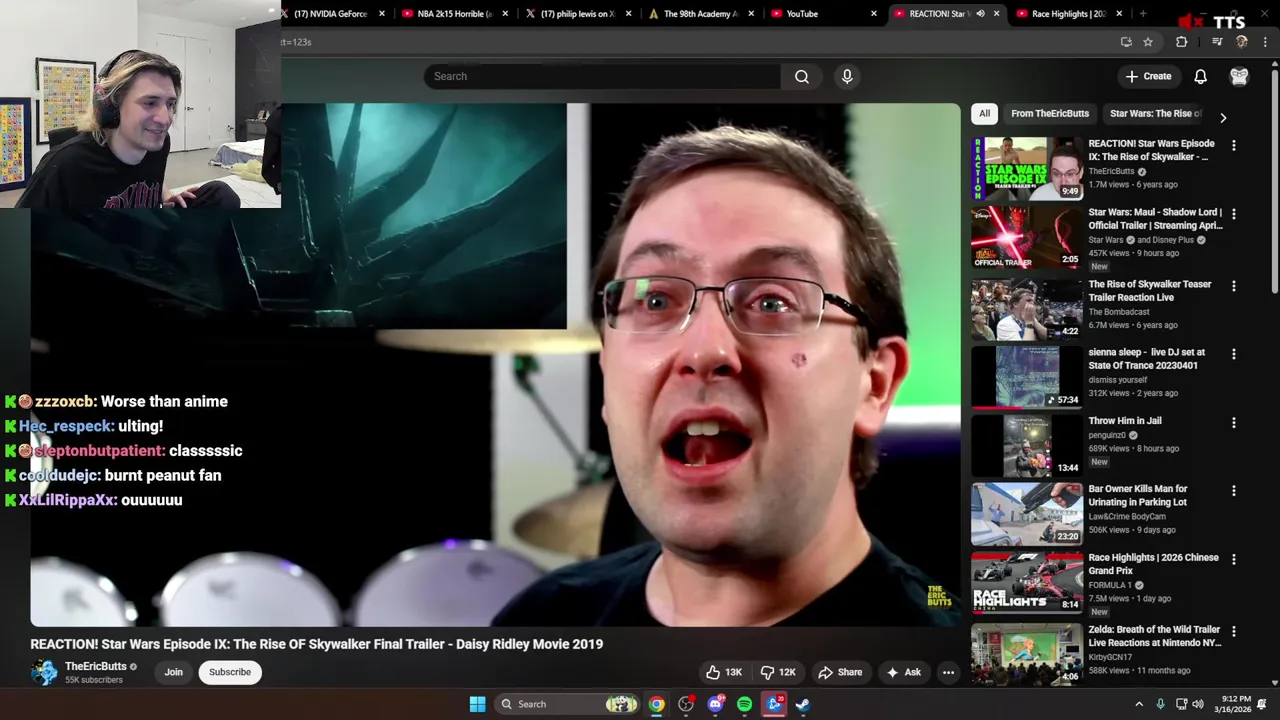
Task: Open options menu for sienna sleep DJ set
Action: (x=1233, y=354)
